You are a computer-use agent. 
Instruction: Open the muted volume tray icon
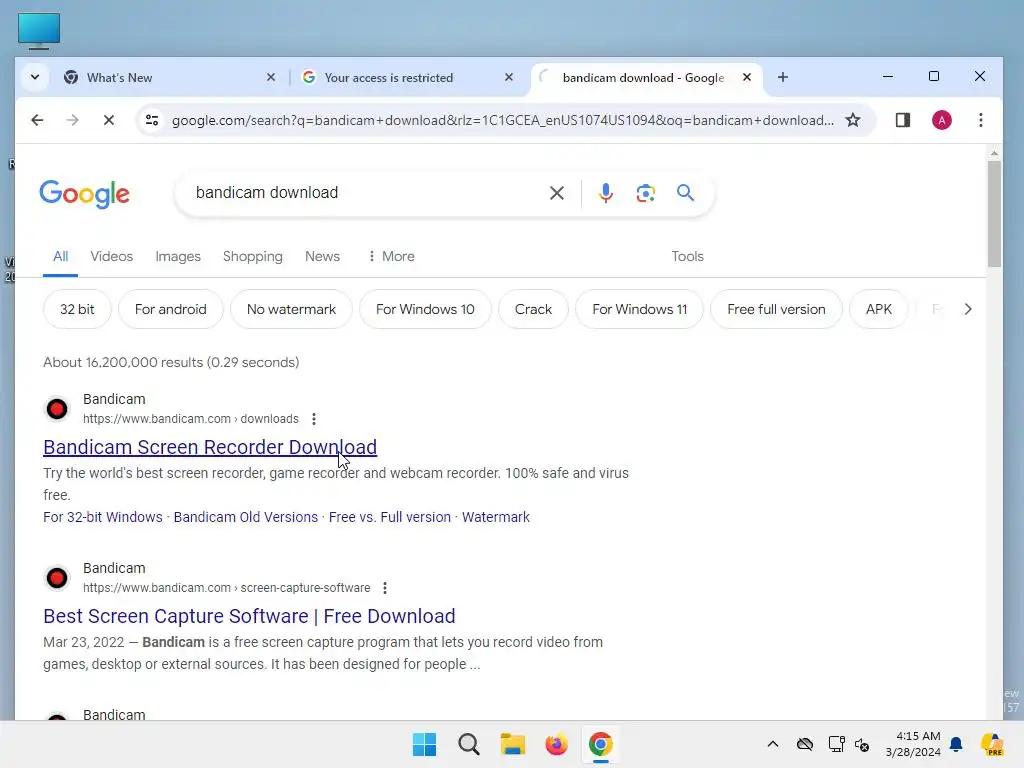[862, 745]
